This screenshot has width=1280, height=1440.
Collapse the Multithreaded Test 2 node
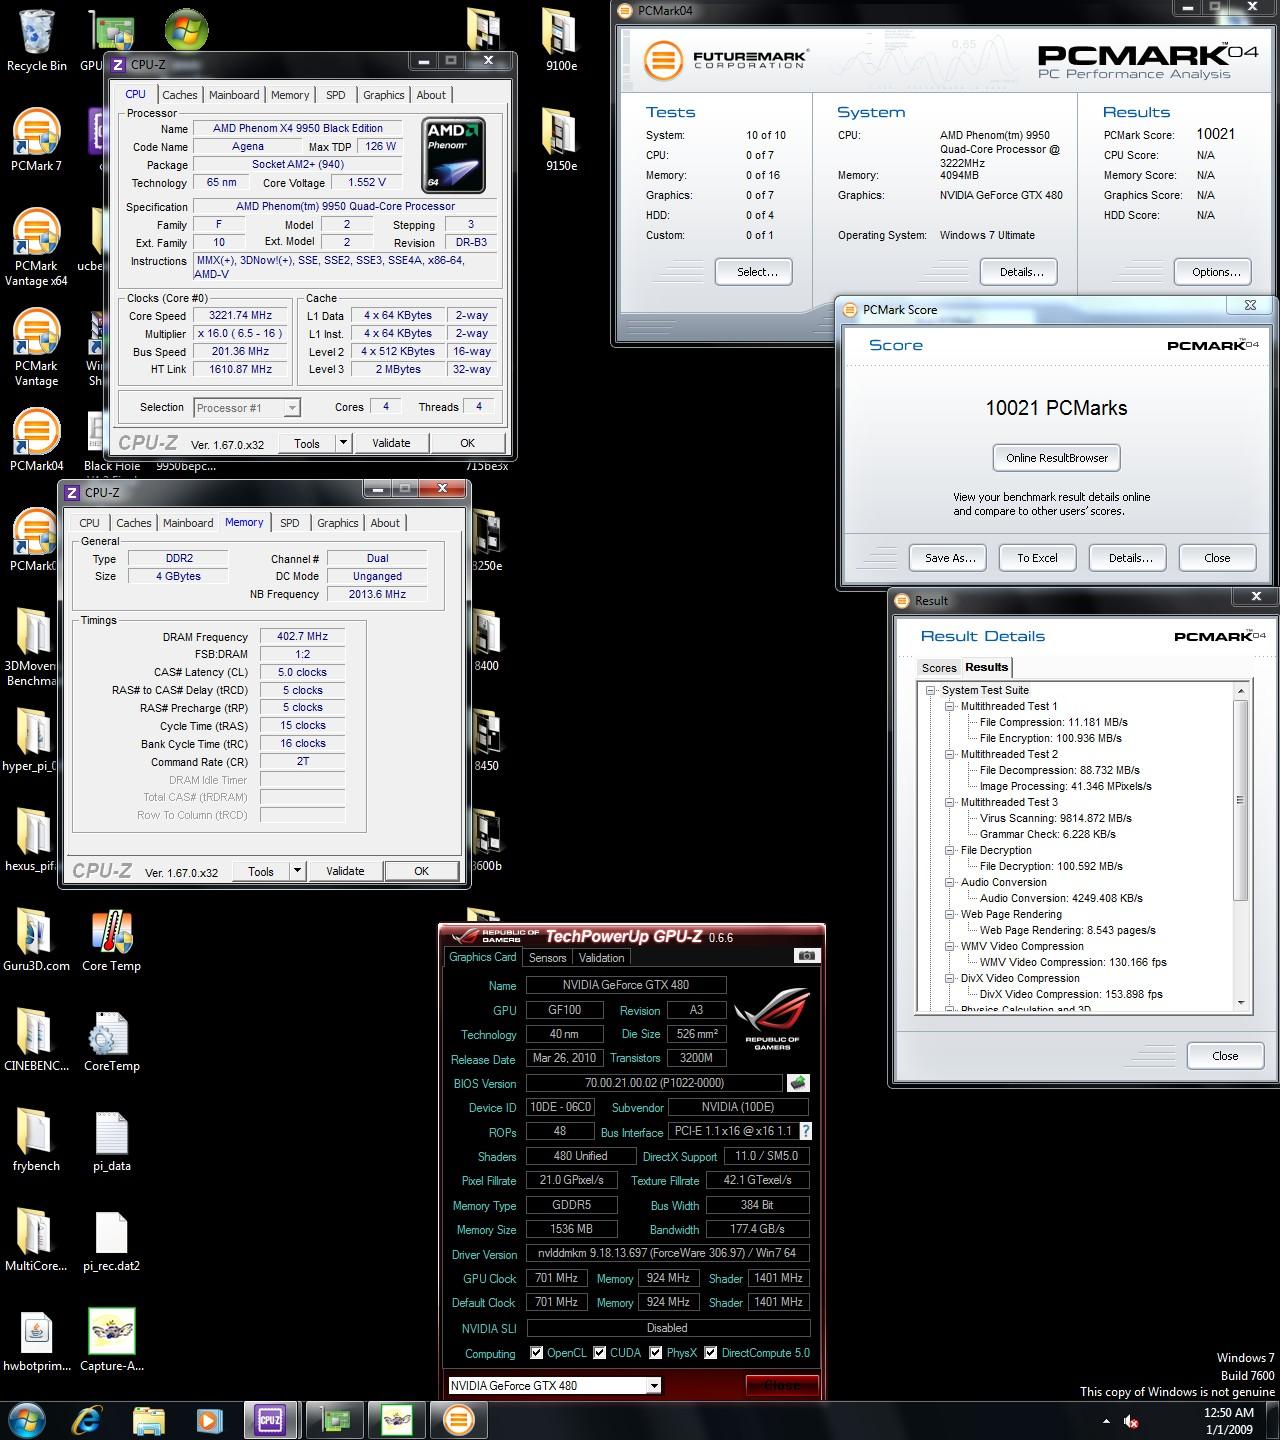click(950, 754)
